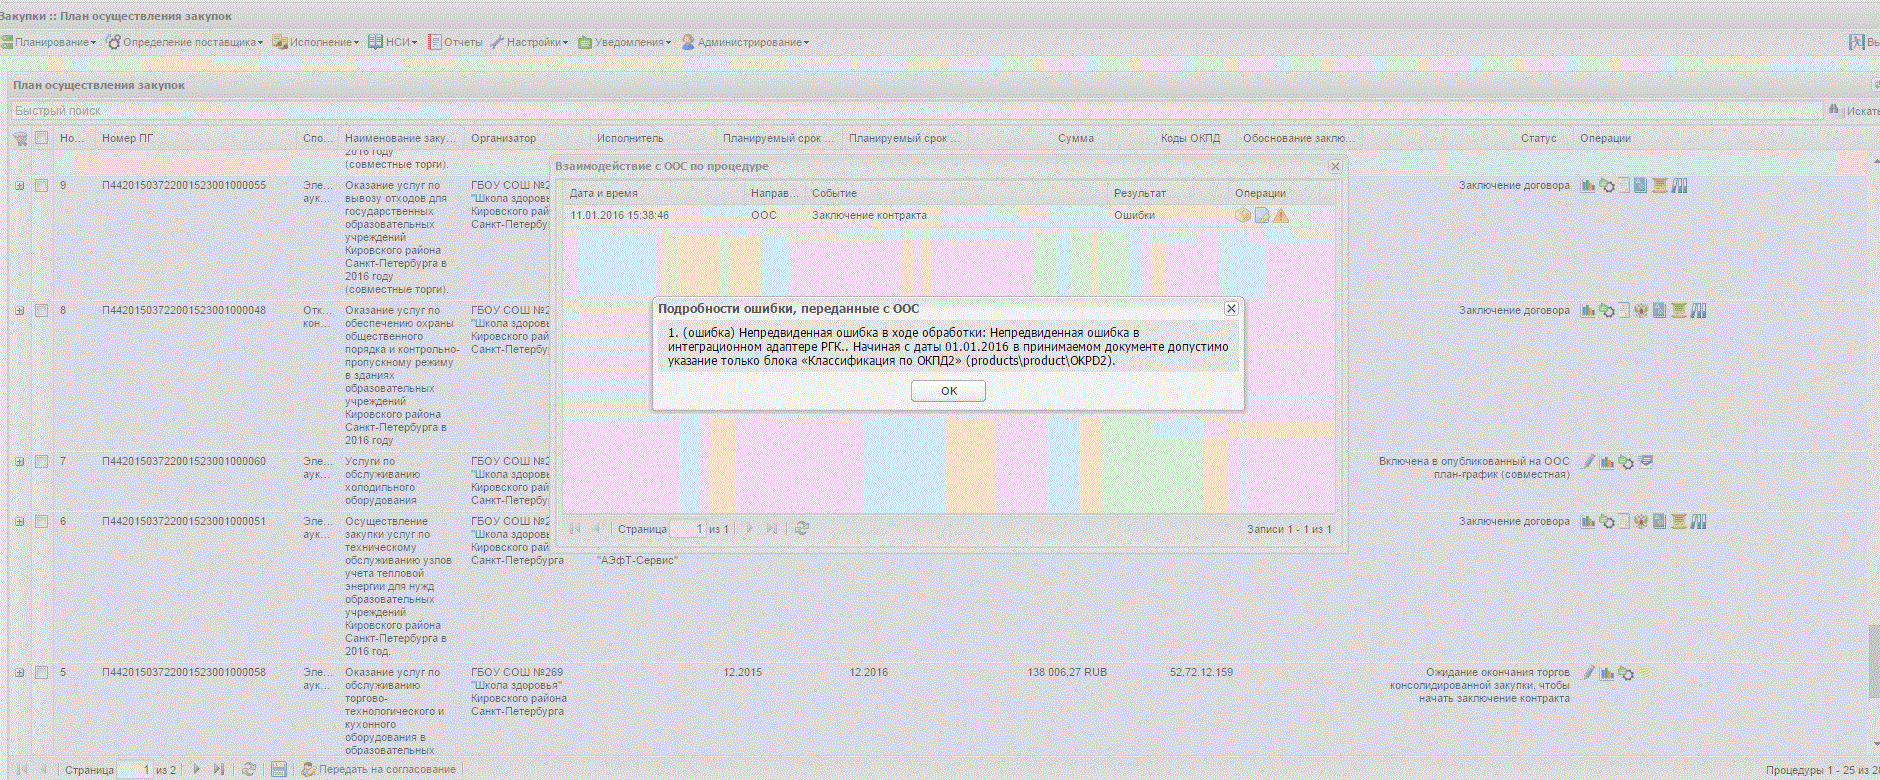
Task: Click the save diskette icon in bottom toolbar
Action: (x=279, y=769)
